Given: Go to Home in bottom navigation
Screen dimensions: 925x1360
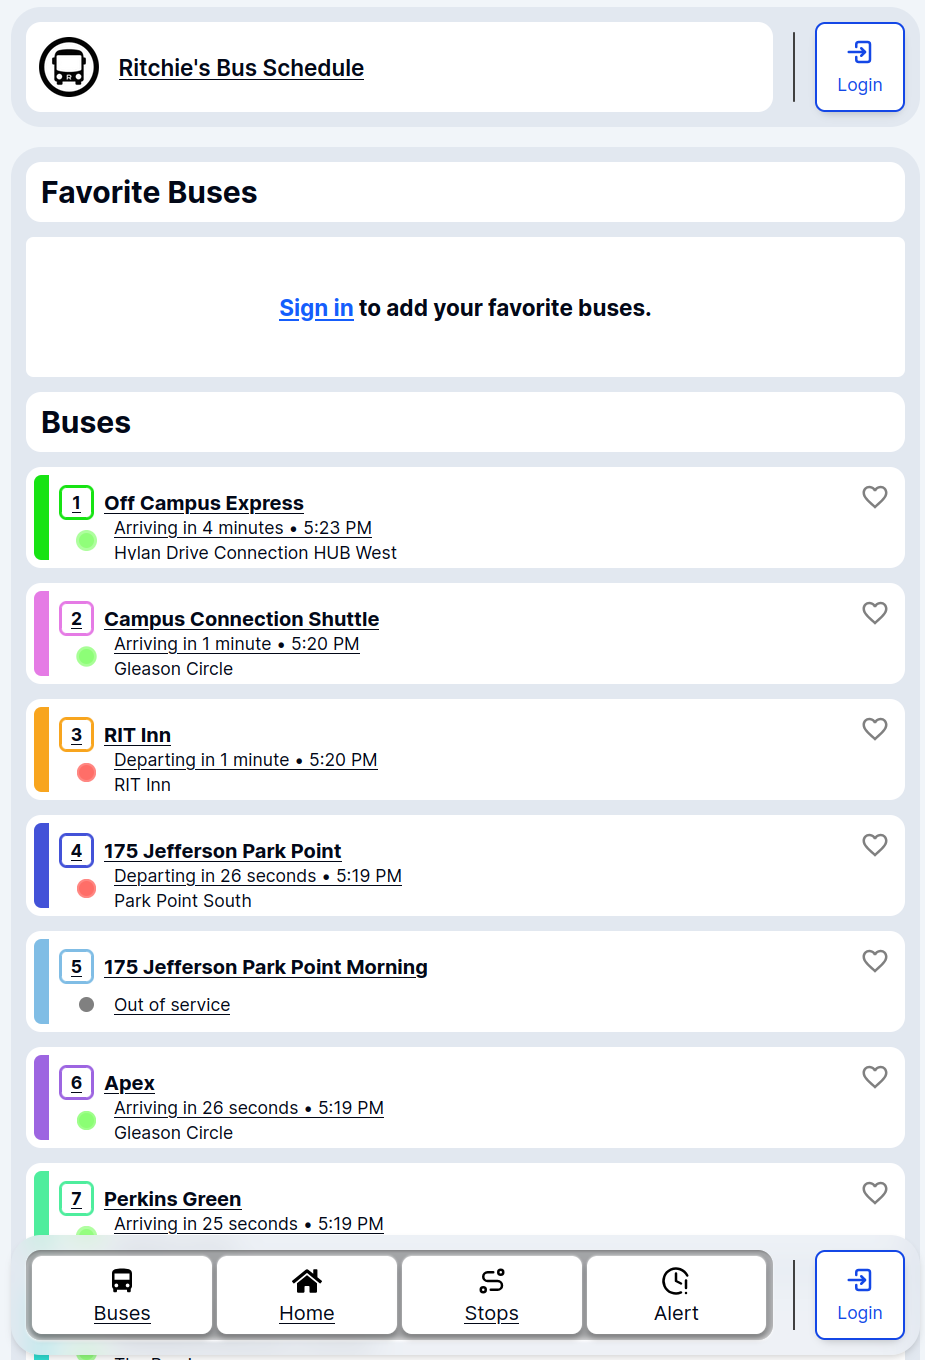Looking at the screenshot, I should pyautogui.click(x=307, y=1295).
